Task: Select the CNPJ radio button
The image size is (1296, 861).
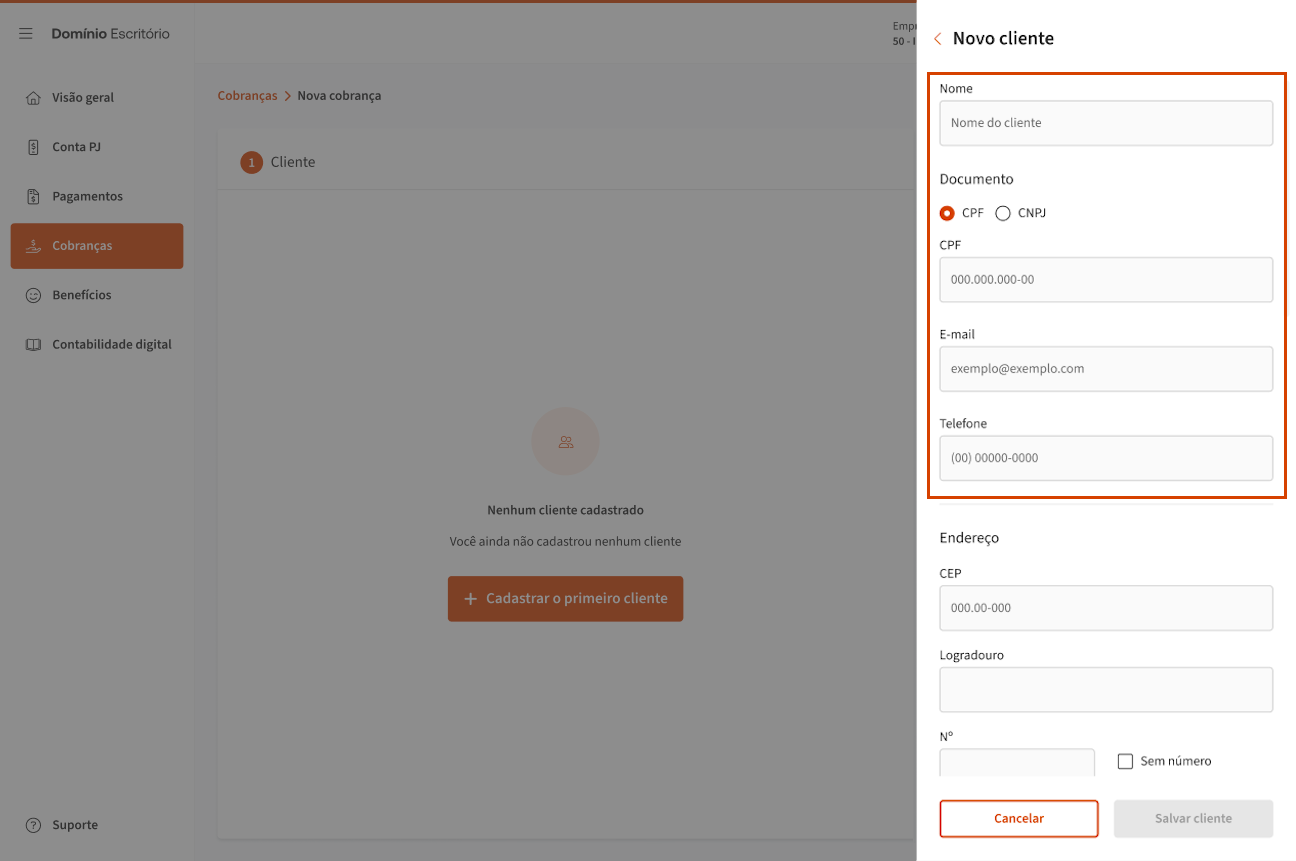Action: pos(1003,213)
